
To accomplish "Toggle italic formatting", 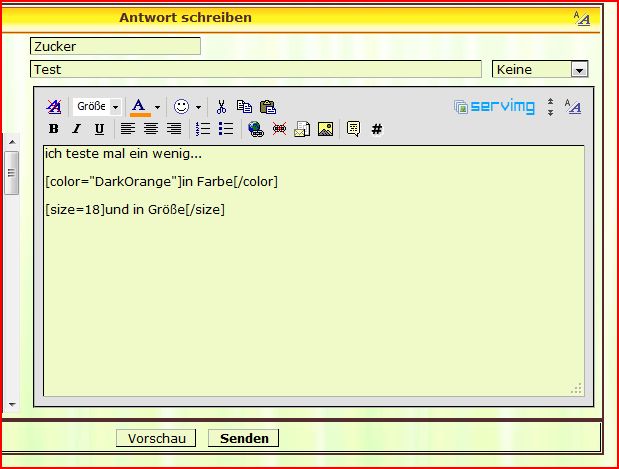I will 77,129.
